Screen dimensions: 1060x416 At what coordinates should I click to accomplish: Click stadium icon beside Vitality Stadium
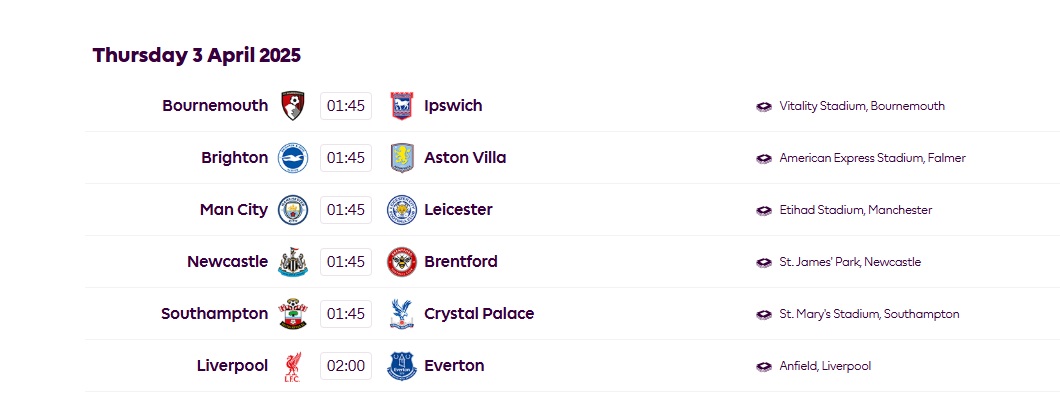tap(764, 106)
